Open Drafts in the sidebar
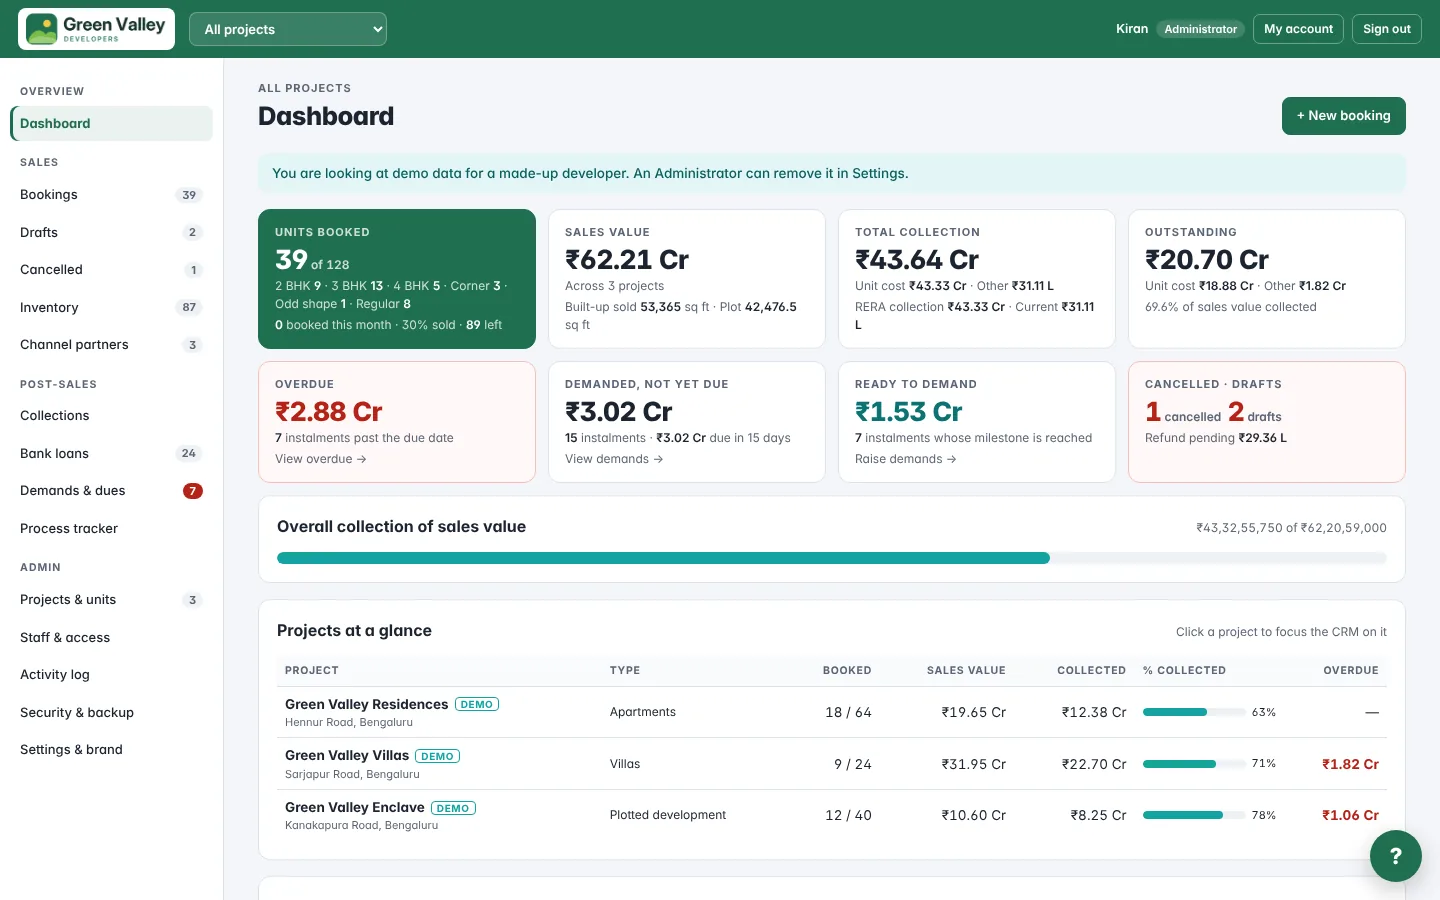The height and width of the screenshot is (900, 1440). (x=111, y=232)
